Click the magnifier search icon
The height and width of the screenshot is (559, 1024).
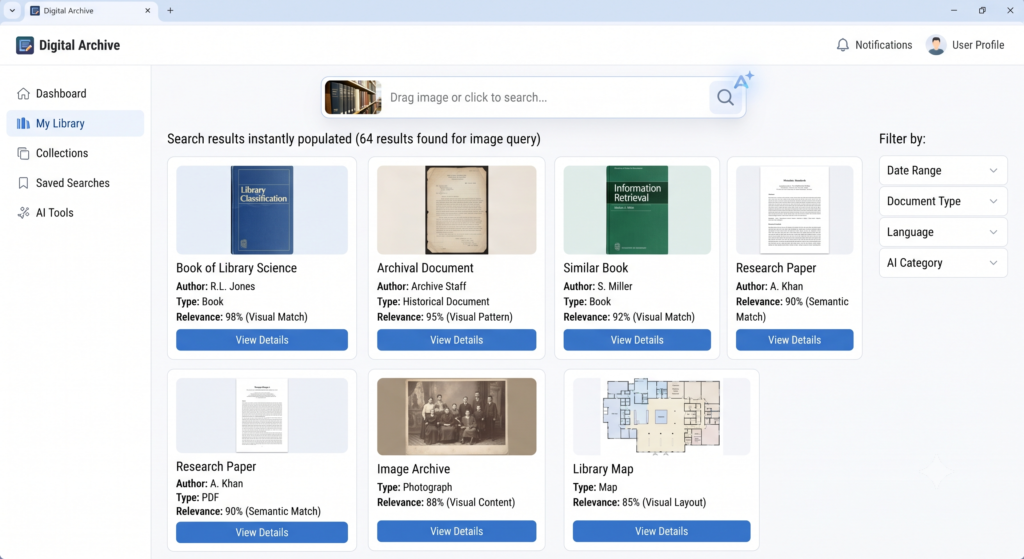(725, 97)
